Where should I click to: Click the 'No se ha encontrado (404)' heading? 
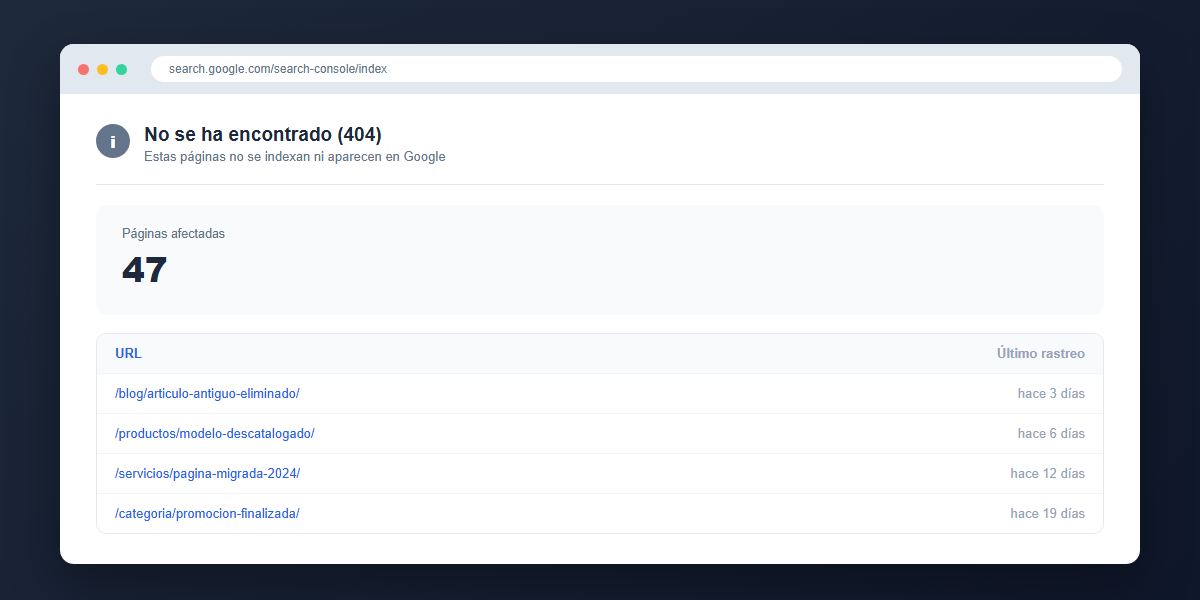click(263, 134)
